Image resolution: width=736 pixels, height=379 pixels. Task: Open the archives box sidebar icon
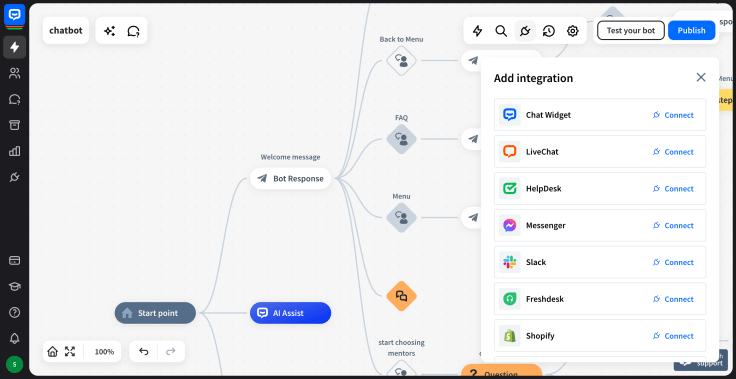15,125
